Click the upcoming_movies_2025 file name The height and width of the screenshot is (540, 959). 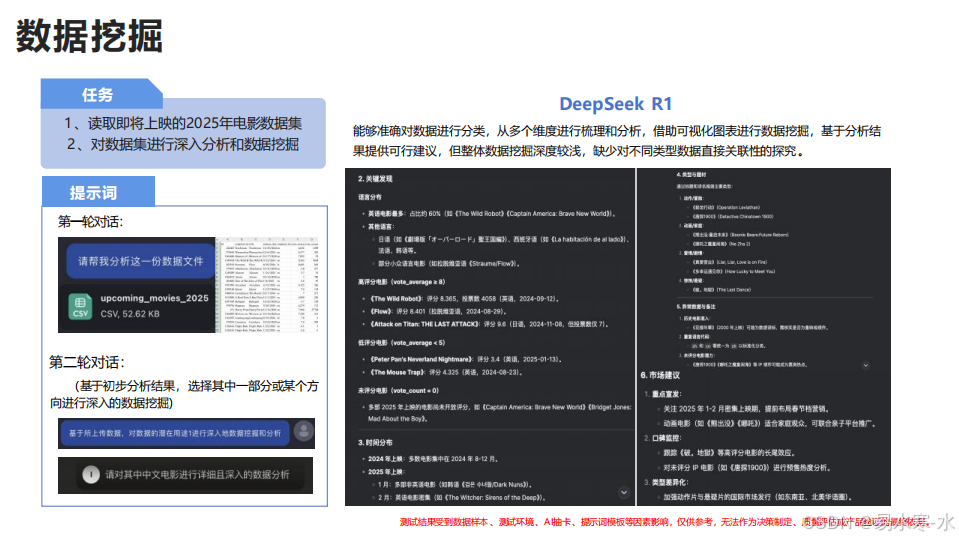[154, 298]
